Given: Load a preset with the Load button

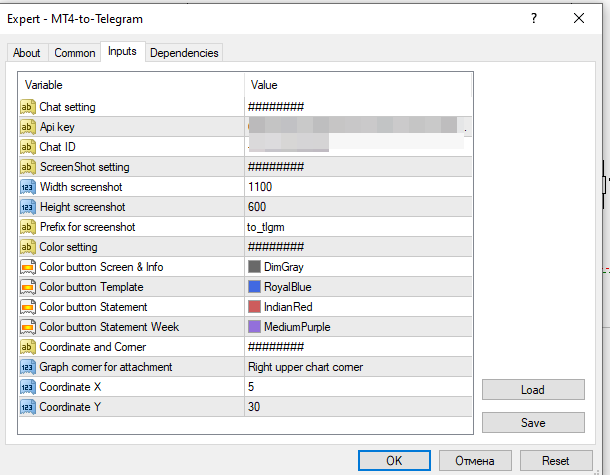Looking at the screenshot, I should [x=533, y=389].
